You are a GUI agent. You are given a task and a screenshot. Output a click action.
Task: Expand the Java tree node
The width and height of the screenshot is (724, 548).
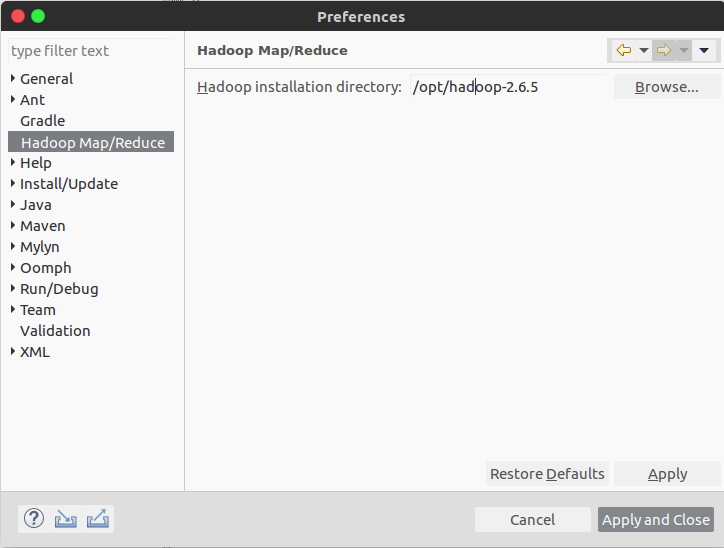tap(13, 205)
